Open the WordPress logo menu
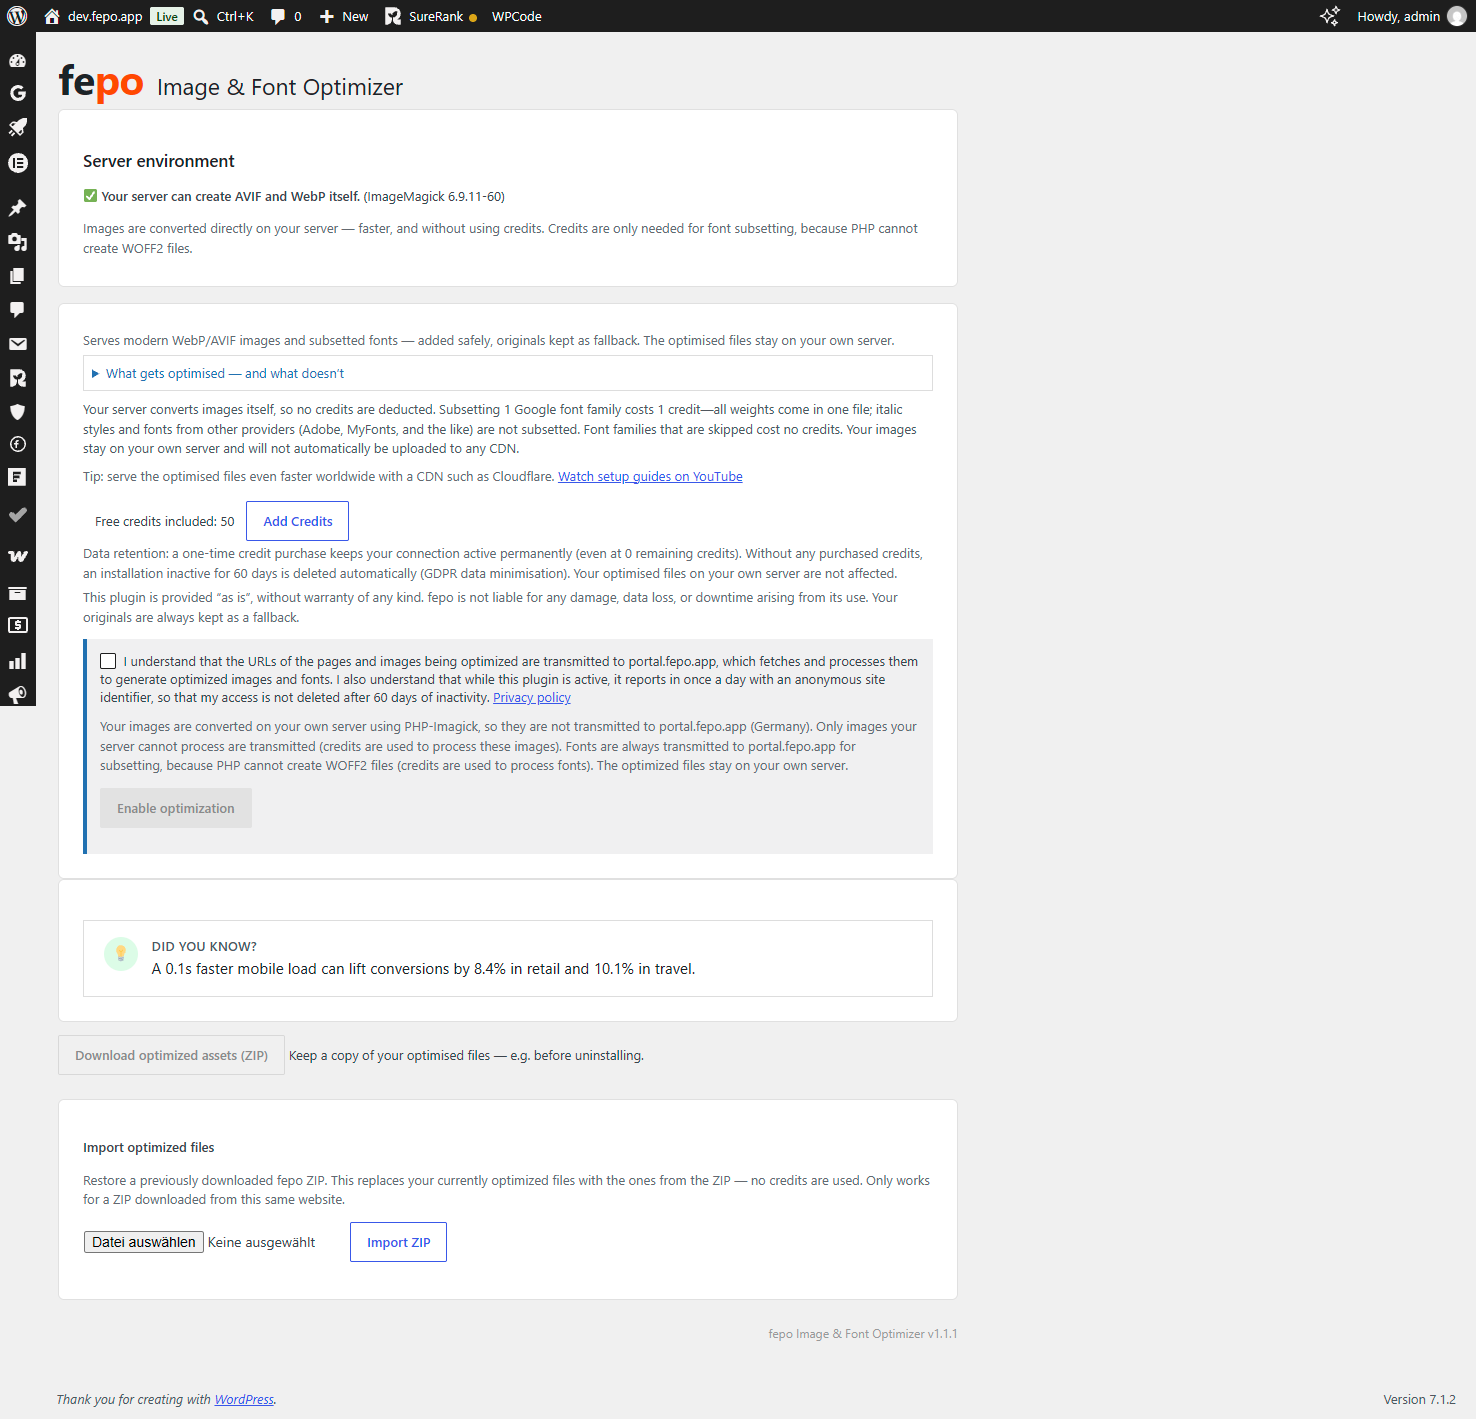Image resolution: width=1476 pixels, height=1419 pixels. [17, 16]
